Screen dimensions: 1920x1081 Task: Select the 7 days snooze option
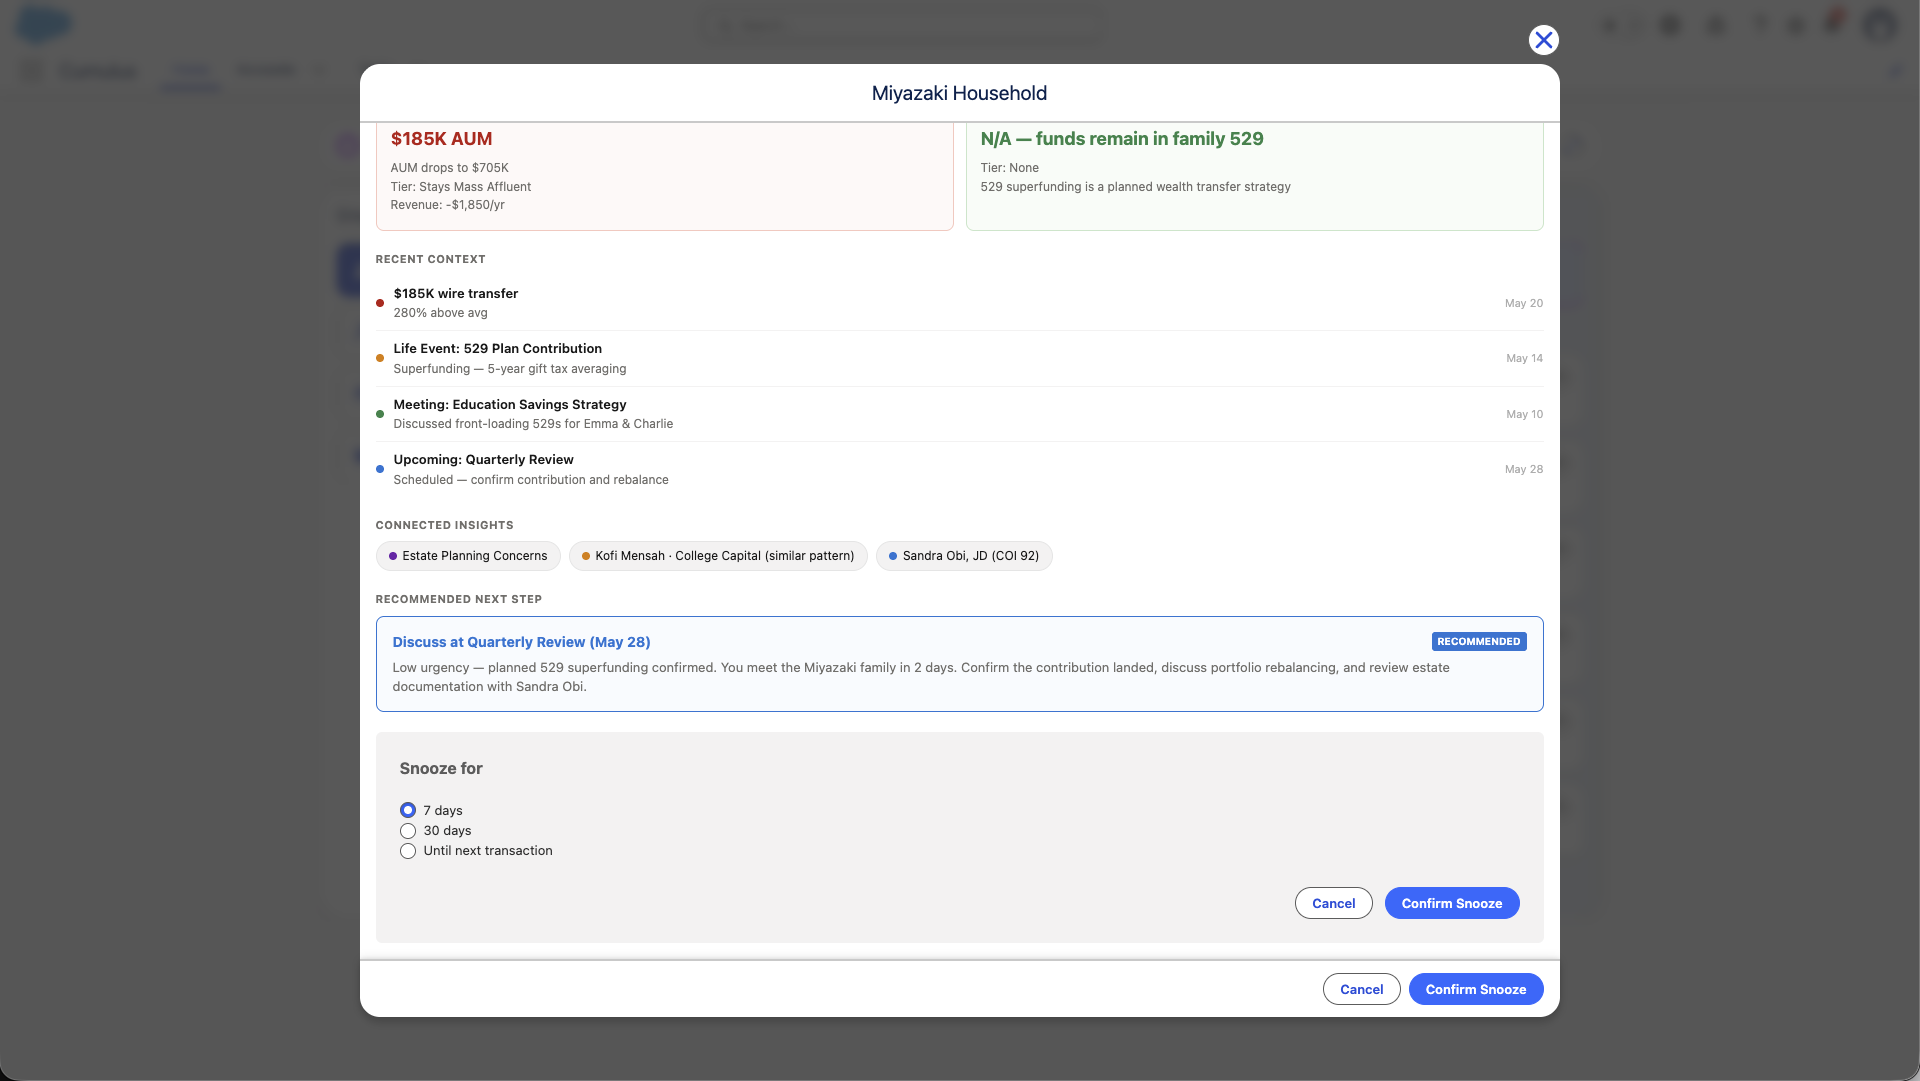(407, 810)
